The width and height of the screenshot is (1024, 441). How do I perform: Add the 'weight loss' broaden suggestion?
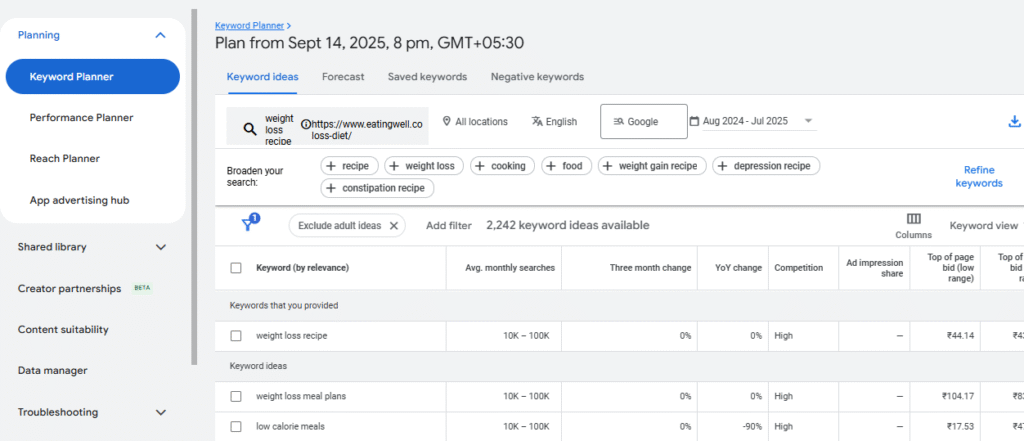pyautogui.click(x=424, y=166)
